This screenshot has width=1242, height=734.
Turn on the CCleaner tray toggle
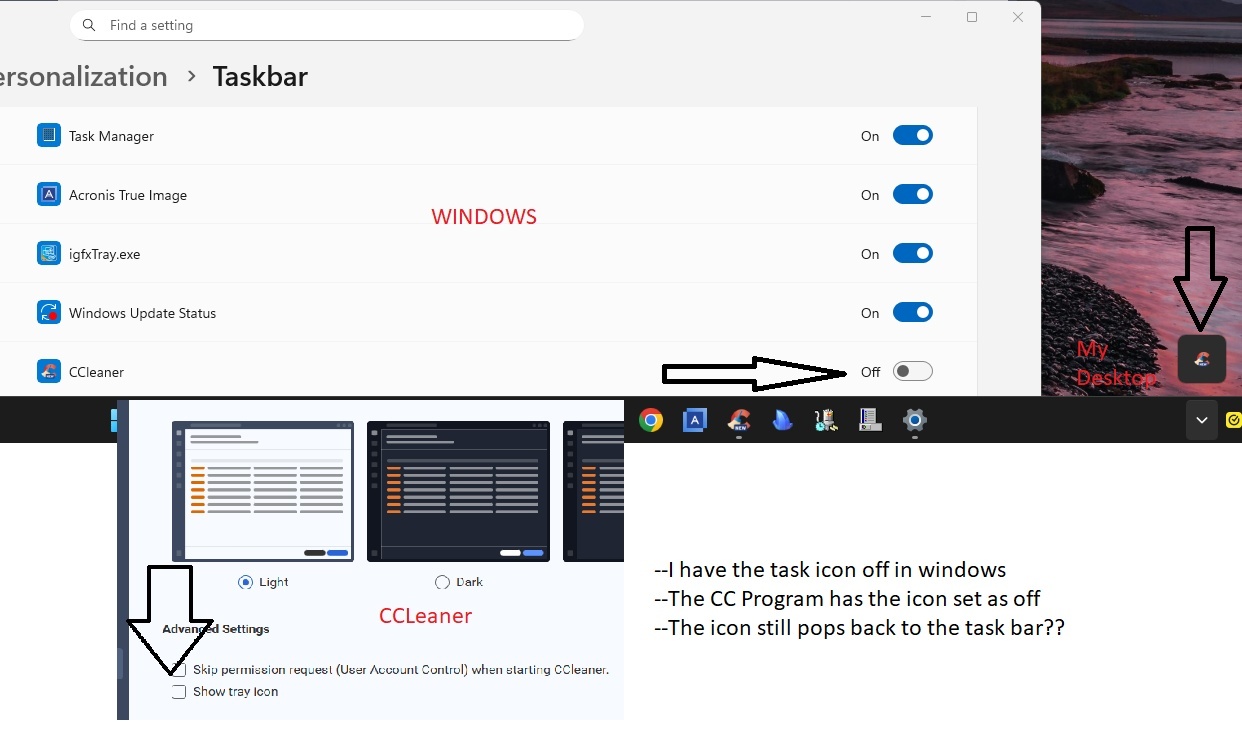912,372
